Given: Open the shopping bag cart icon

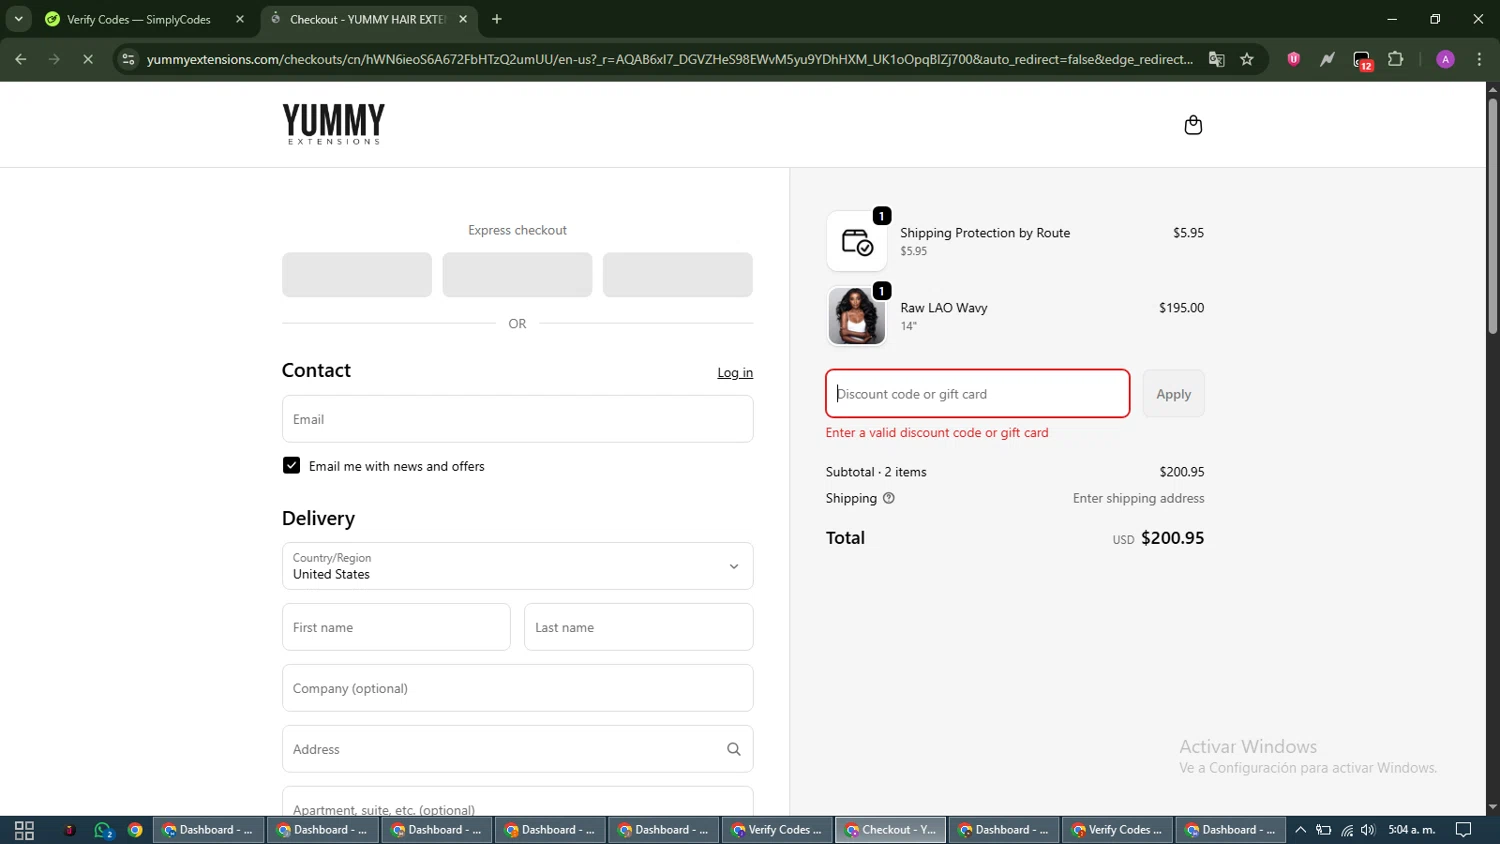Looking at the screenshot, I should pyautogui.click(x=1192, y=125).
